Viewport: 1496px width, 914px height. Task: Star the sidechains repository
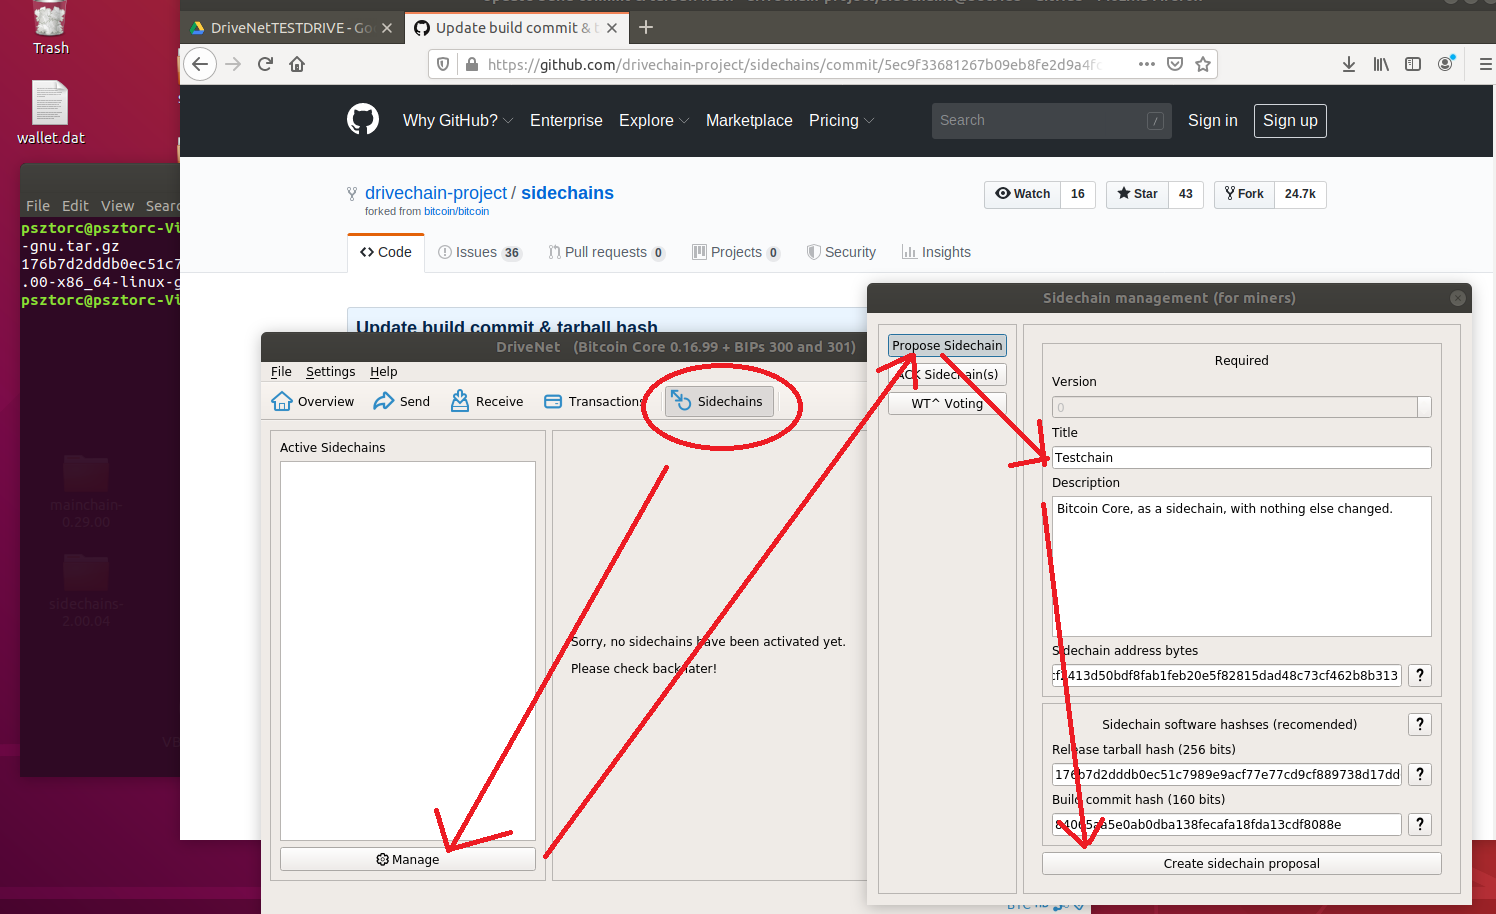click(x=1137, y=194)
